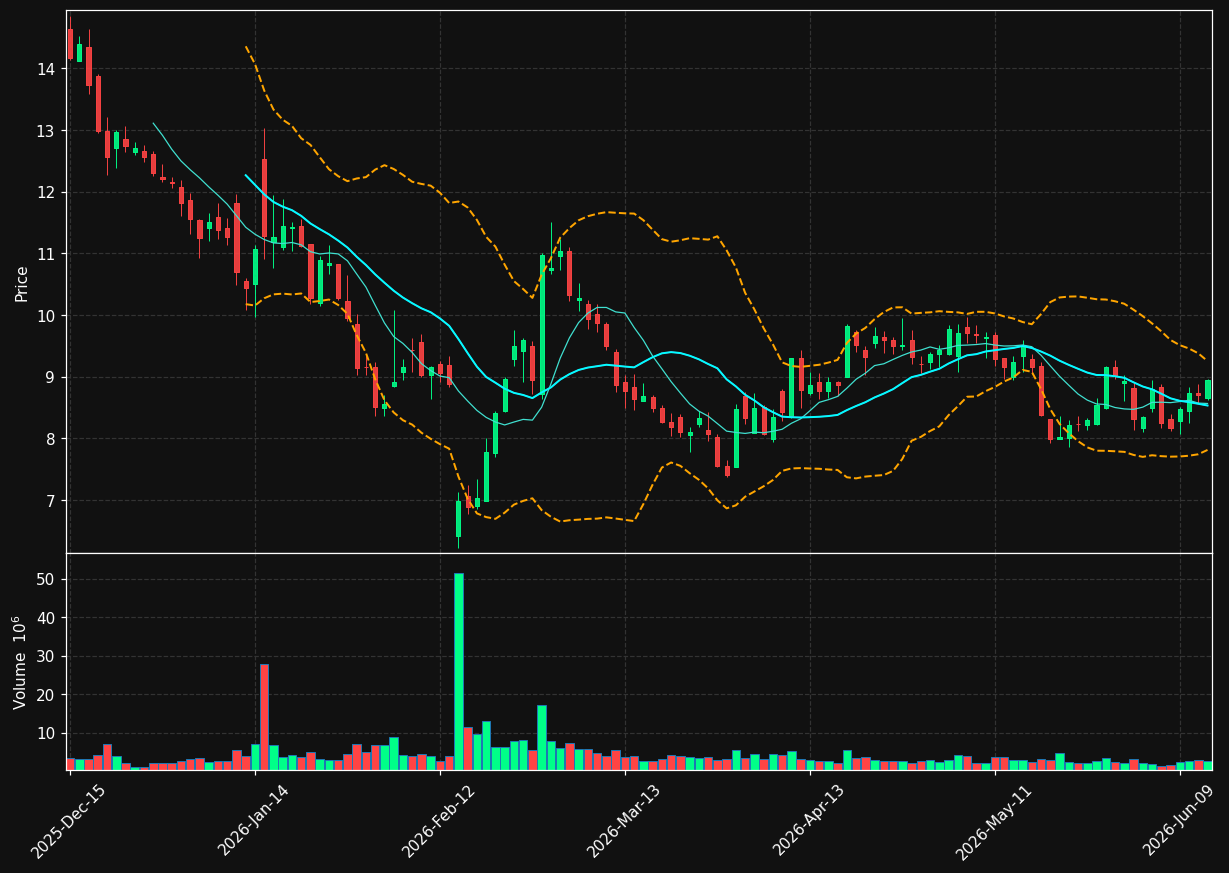Select the volume tick label 30

(x=47, y=657)
